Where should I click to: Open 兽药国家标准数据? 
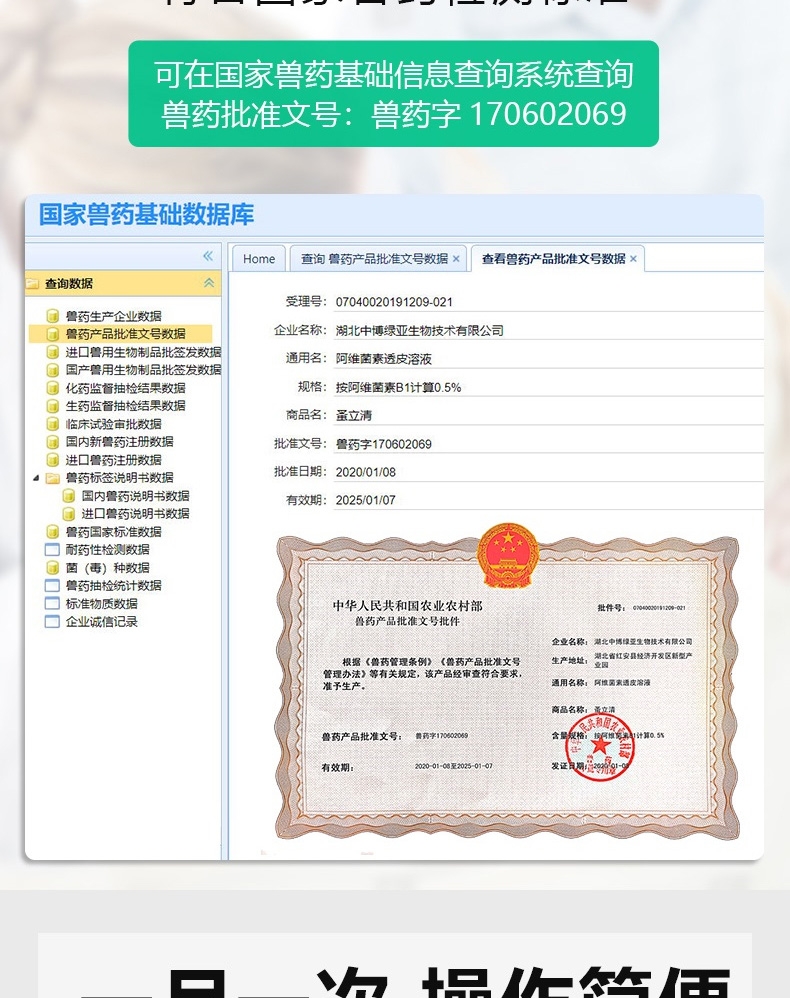(113, 531)
